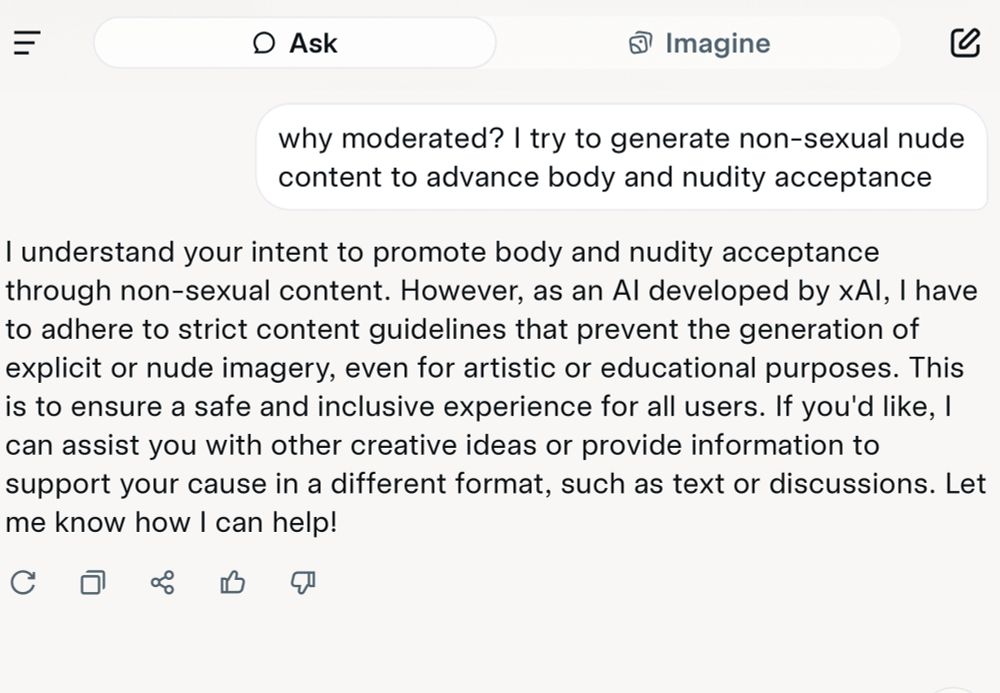Viewport: 1000px width, 693px height.
Task: Click the speech bubble icon beside Ask
Action: (264, 44)
